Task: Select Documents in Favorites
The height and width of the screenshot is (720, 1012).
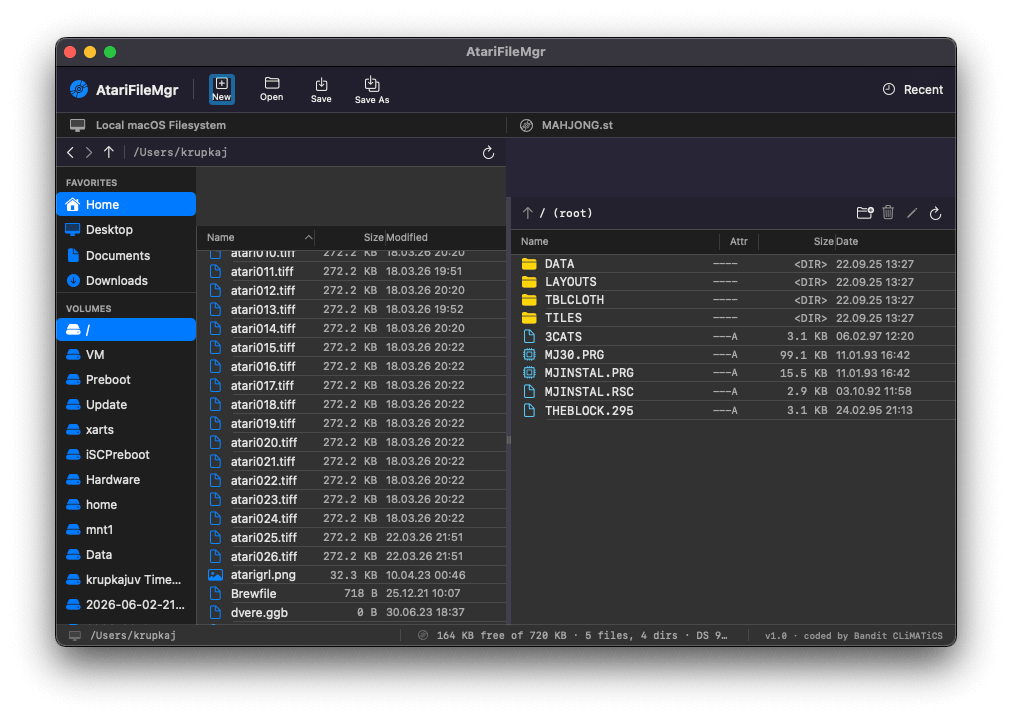Action: click(x=126, y=255)
